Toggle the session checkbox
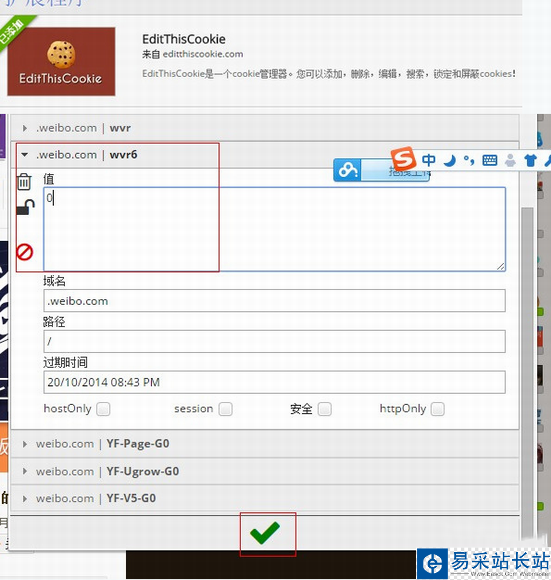Screen dimensions: 551x580 pyautogui.click(x=225, y=409)
